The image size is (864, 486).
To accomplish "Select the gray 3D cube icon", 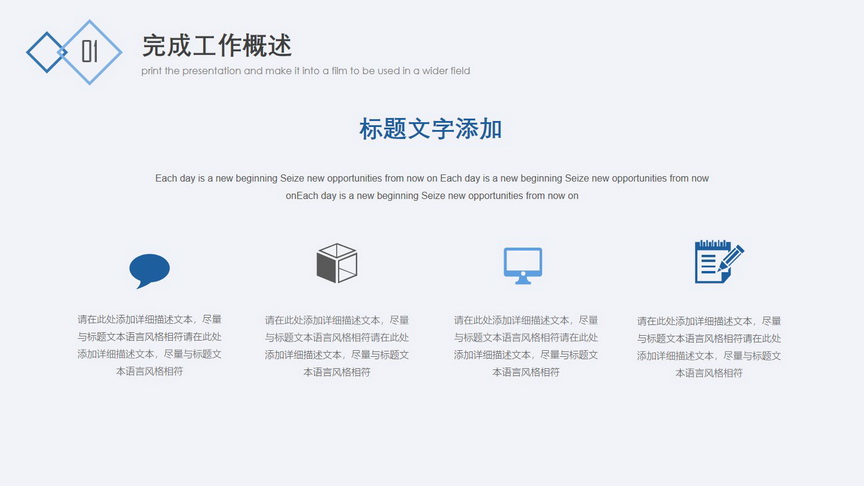I will coord(337,263).
